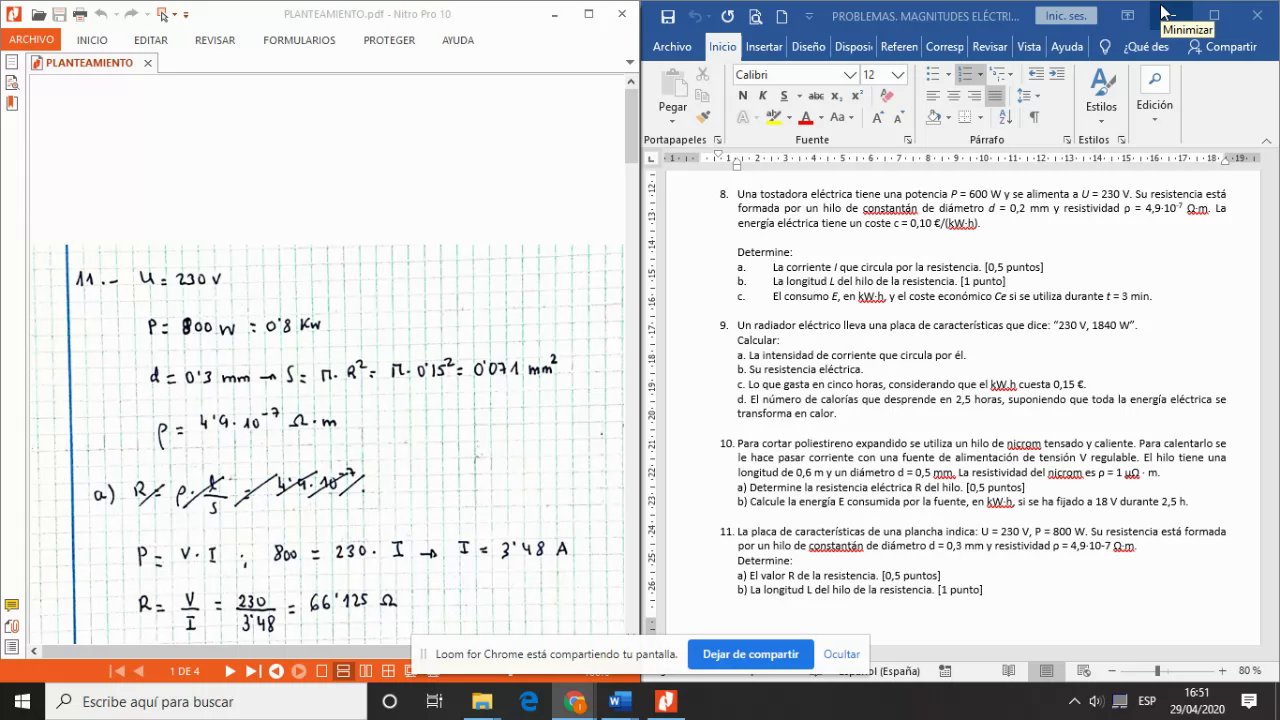Image resolution: width=1280 pixels, height=720 pixels.
Task: Undo last action in Nitro Pro
Action: pyautogui.click(x=101, y=15)
